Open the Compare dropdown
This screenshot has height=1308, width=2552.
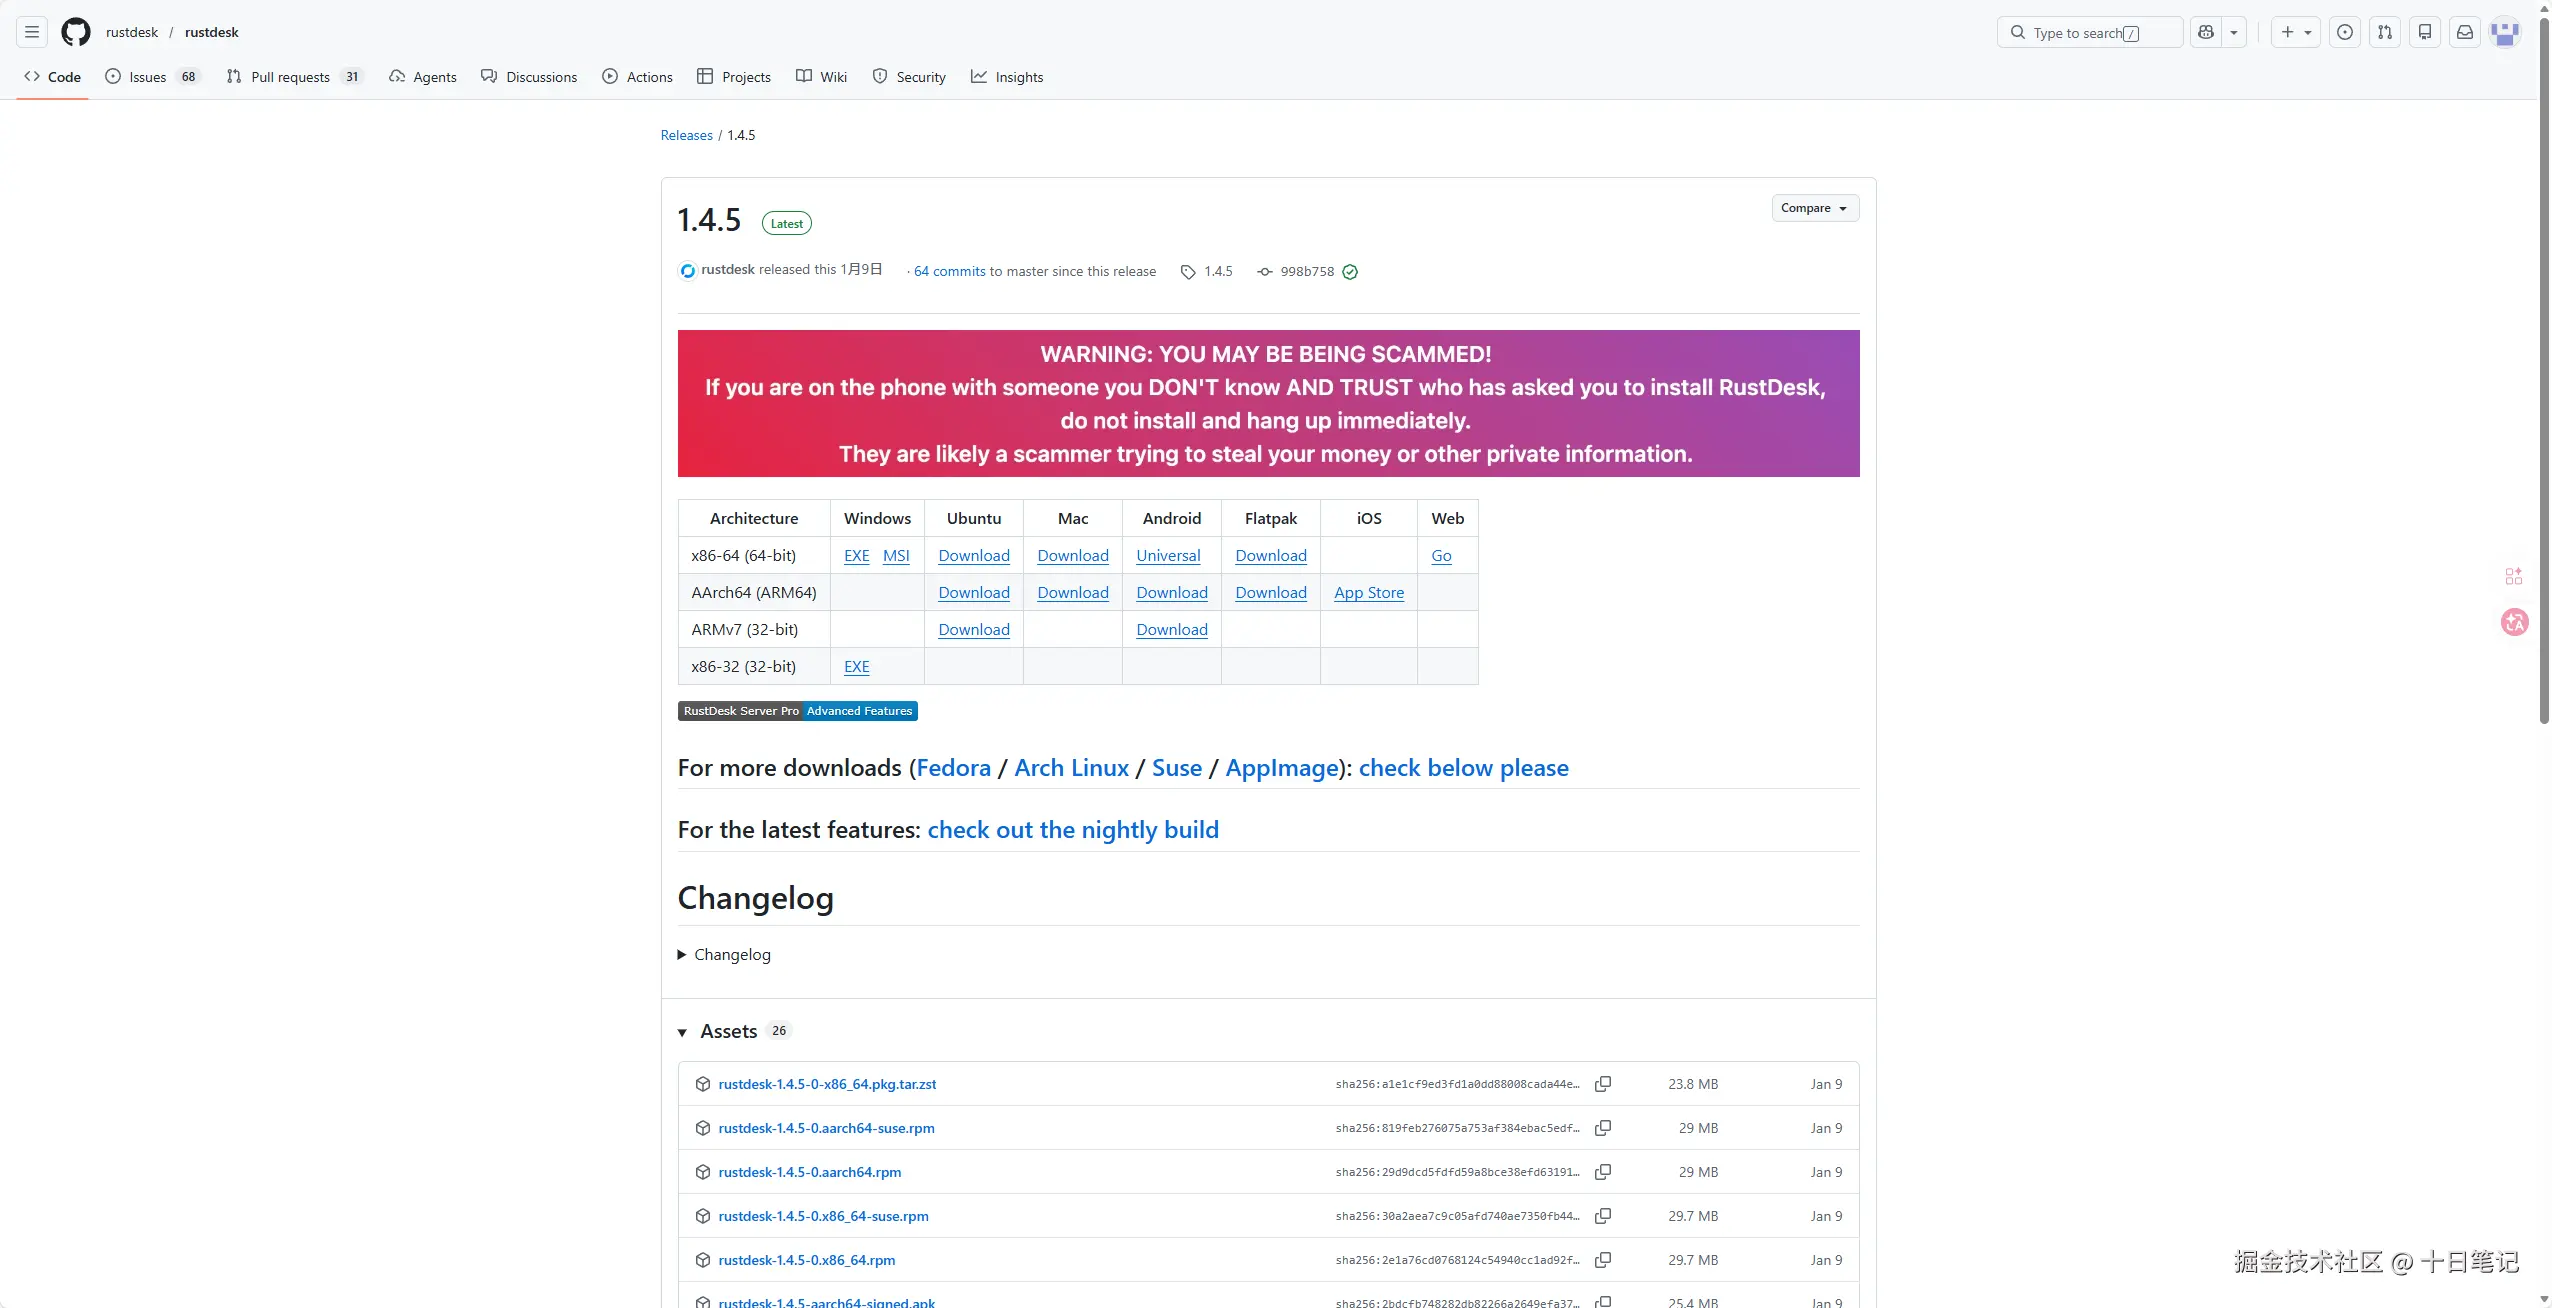1814,208
